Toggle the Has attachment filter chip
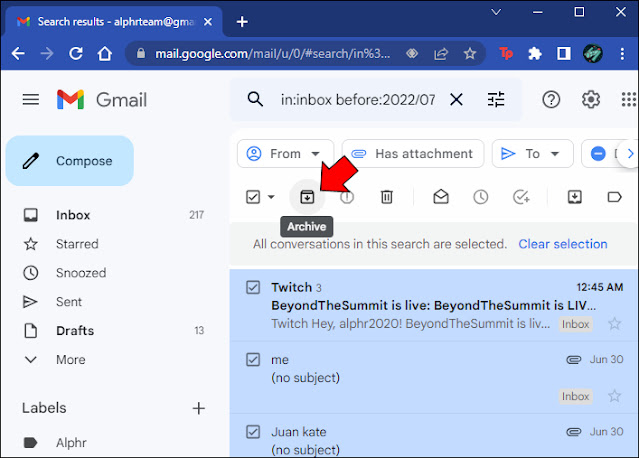The height and width of the screenshot is (458, 639). (413, 154)
